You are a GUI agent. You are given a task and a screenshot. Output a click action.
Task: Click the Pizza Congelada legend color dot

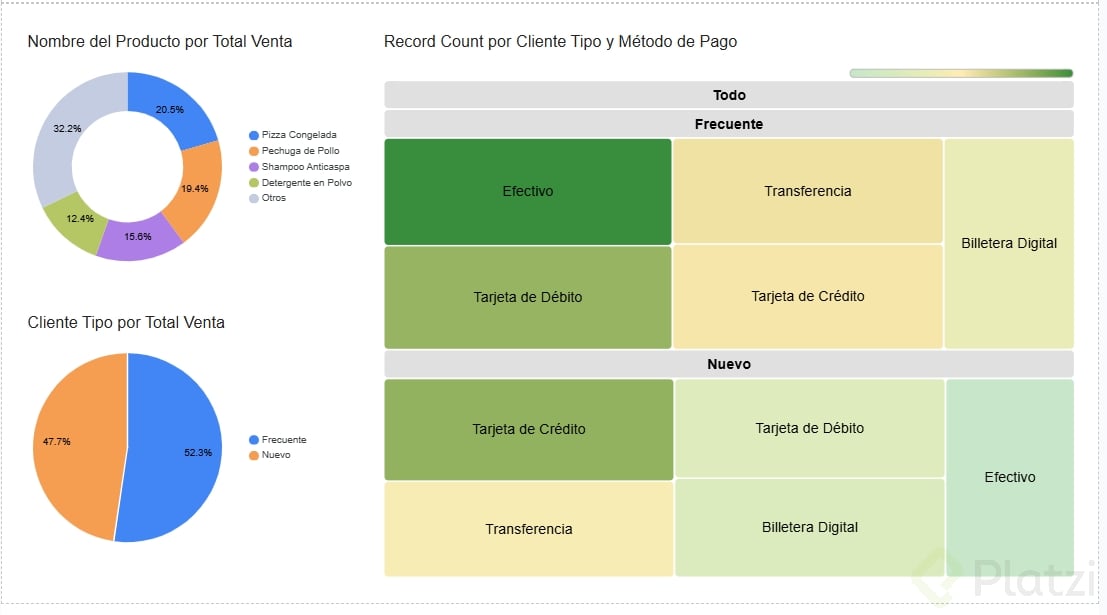254,135
